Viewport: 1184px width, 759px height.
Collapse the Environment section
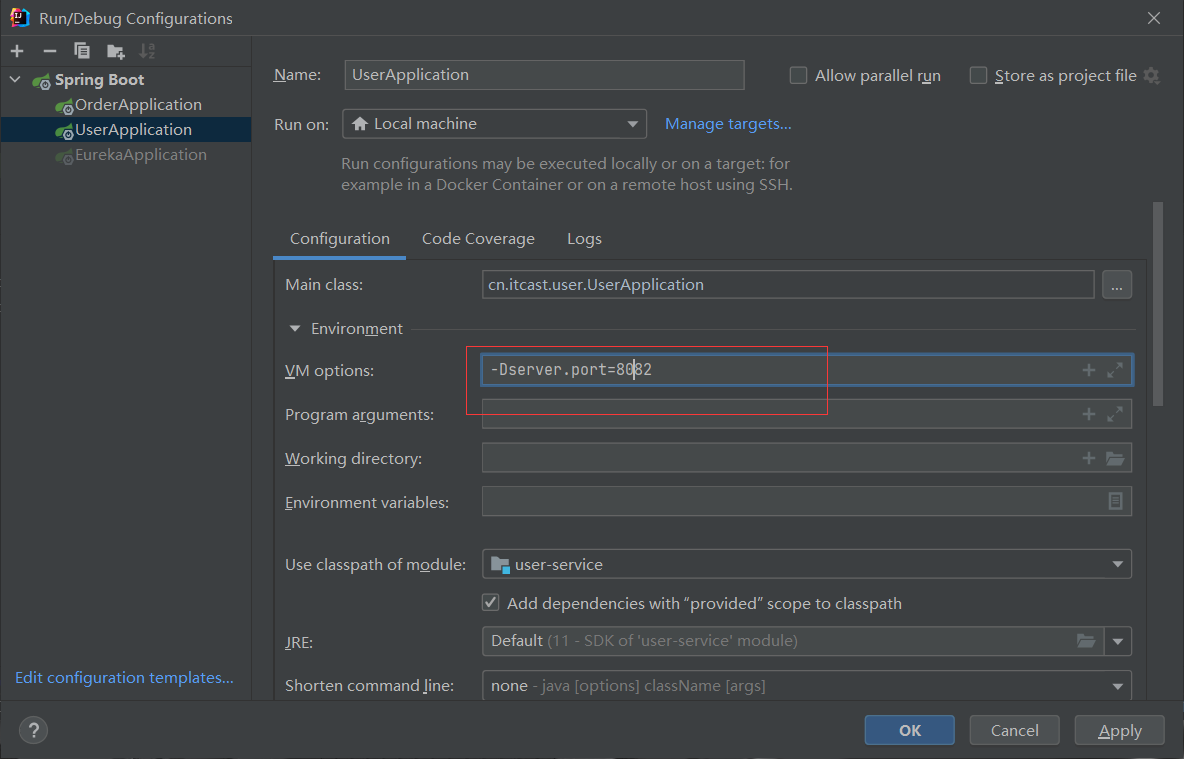(294, 329)
